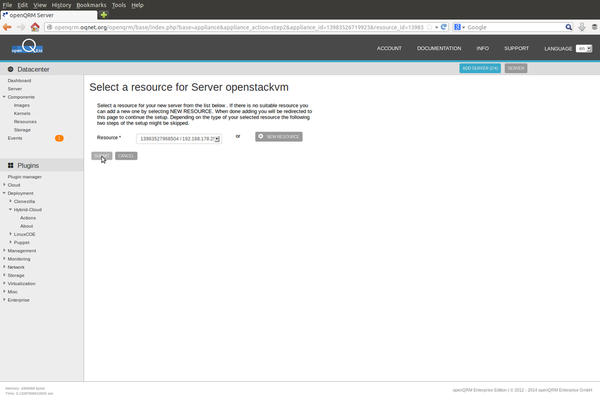Bookmark page with the star icon

429,27
